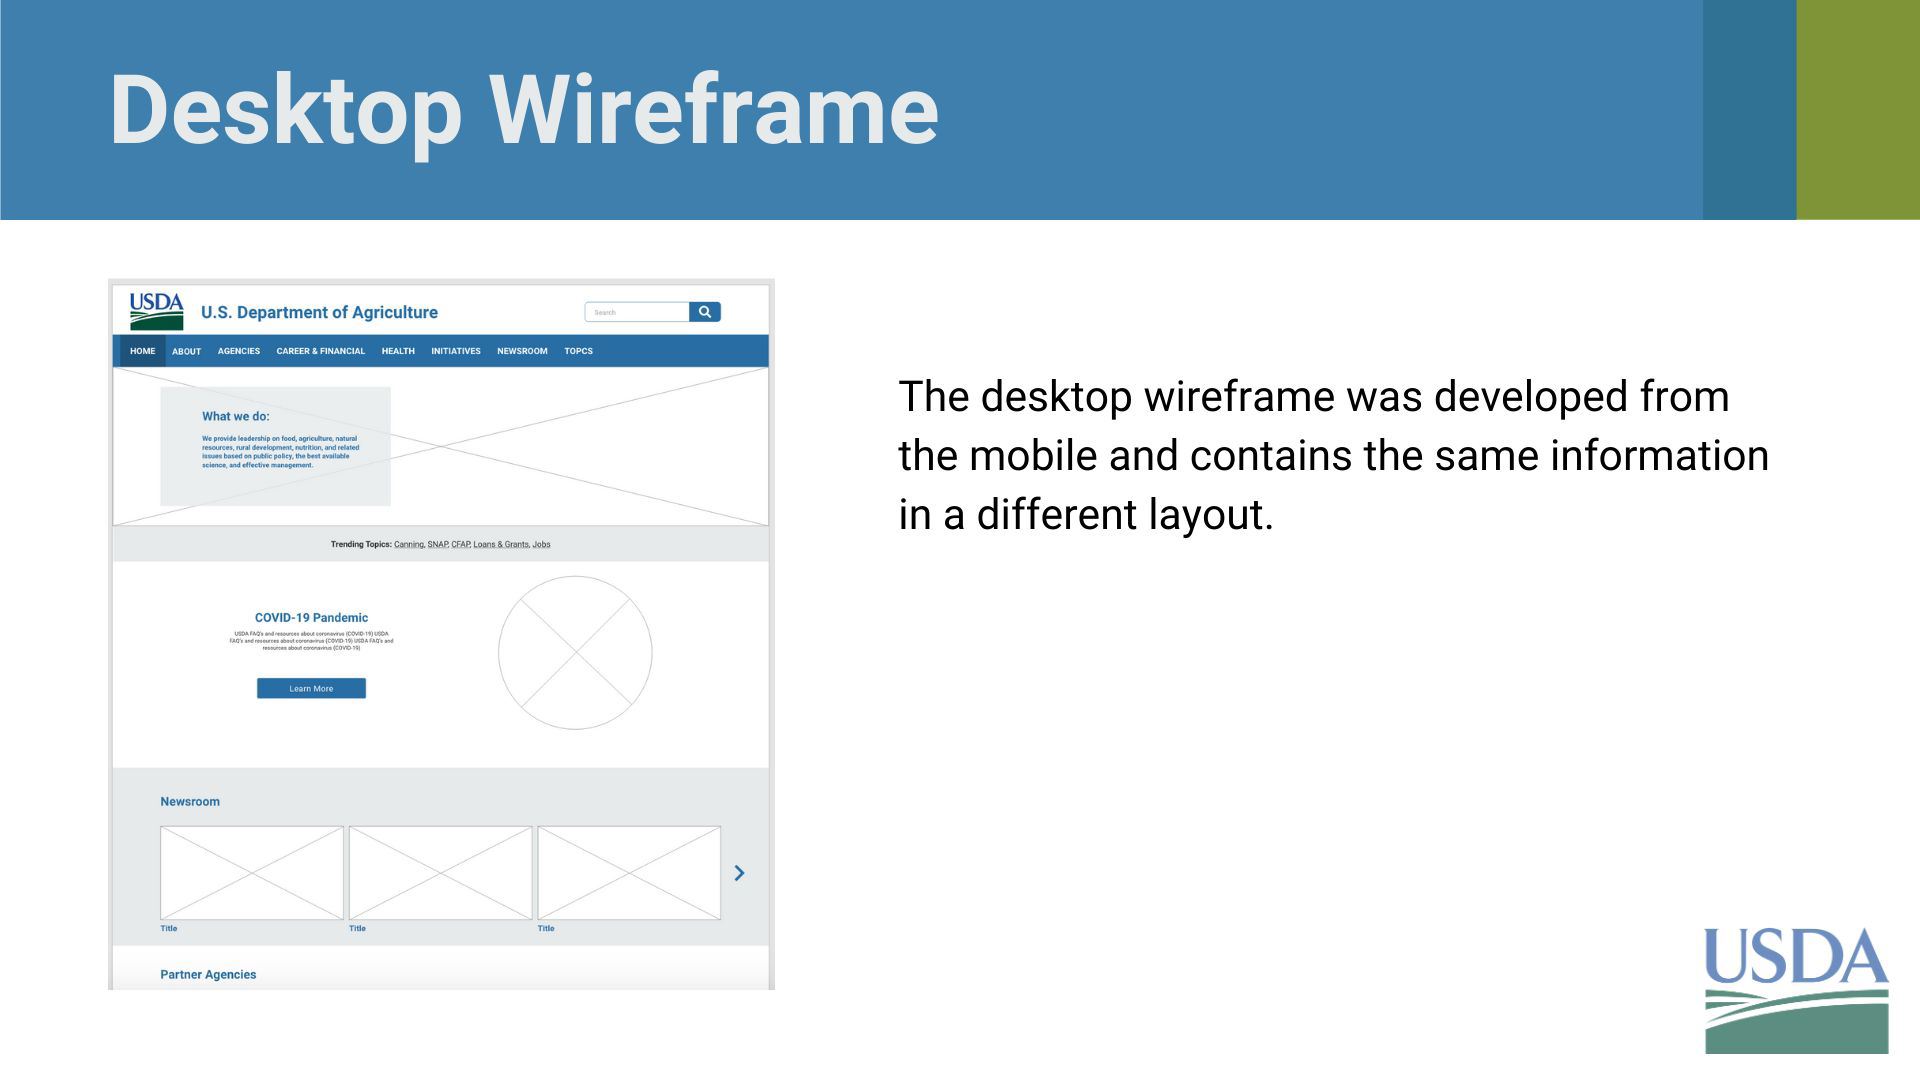The width and height of the screenshot is (1920, 1080).
Task: Click the Newsroom carousel next arrow
Action: [x=739, y=873]
